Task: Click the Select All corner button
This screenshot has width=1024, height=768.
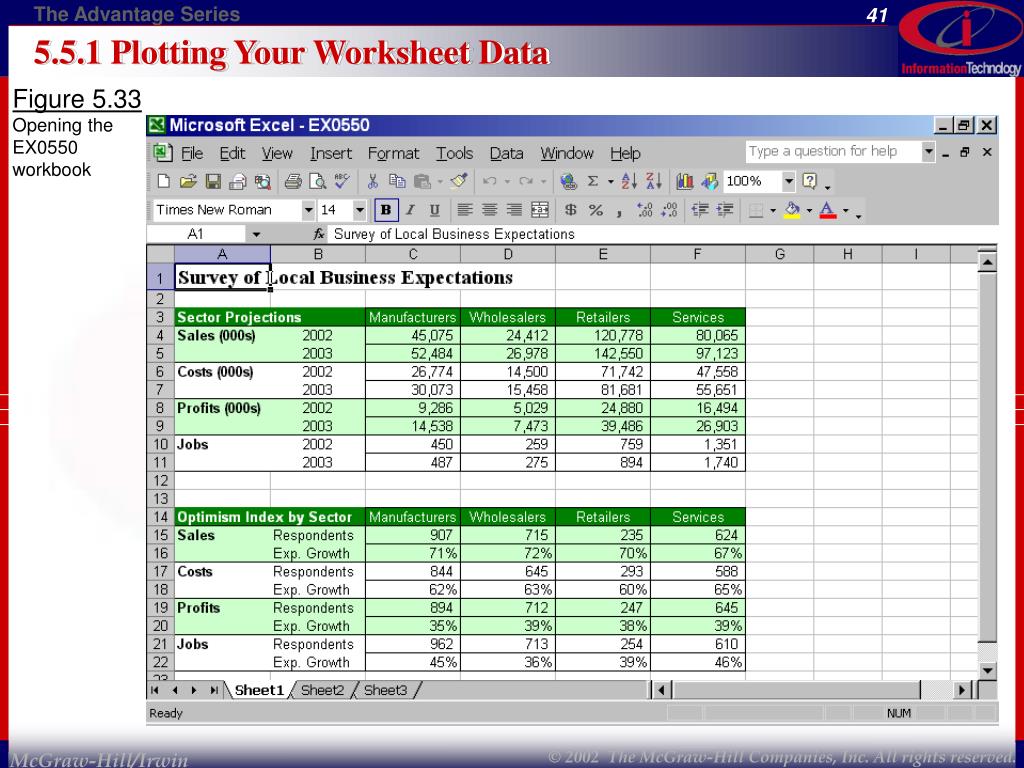Action: pos(161,254)
